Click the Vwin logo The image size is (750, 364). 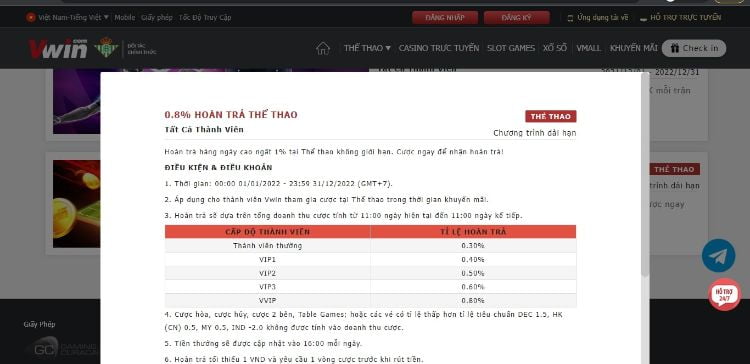(x=58, y=48)
